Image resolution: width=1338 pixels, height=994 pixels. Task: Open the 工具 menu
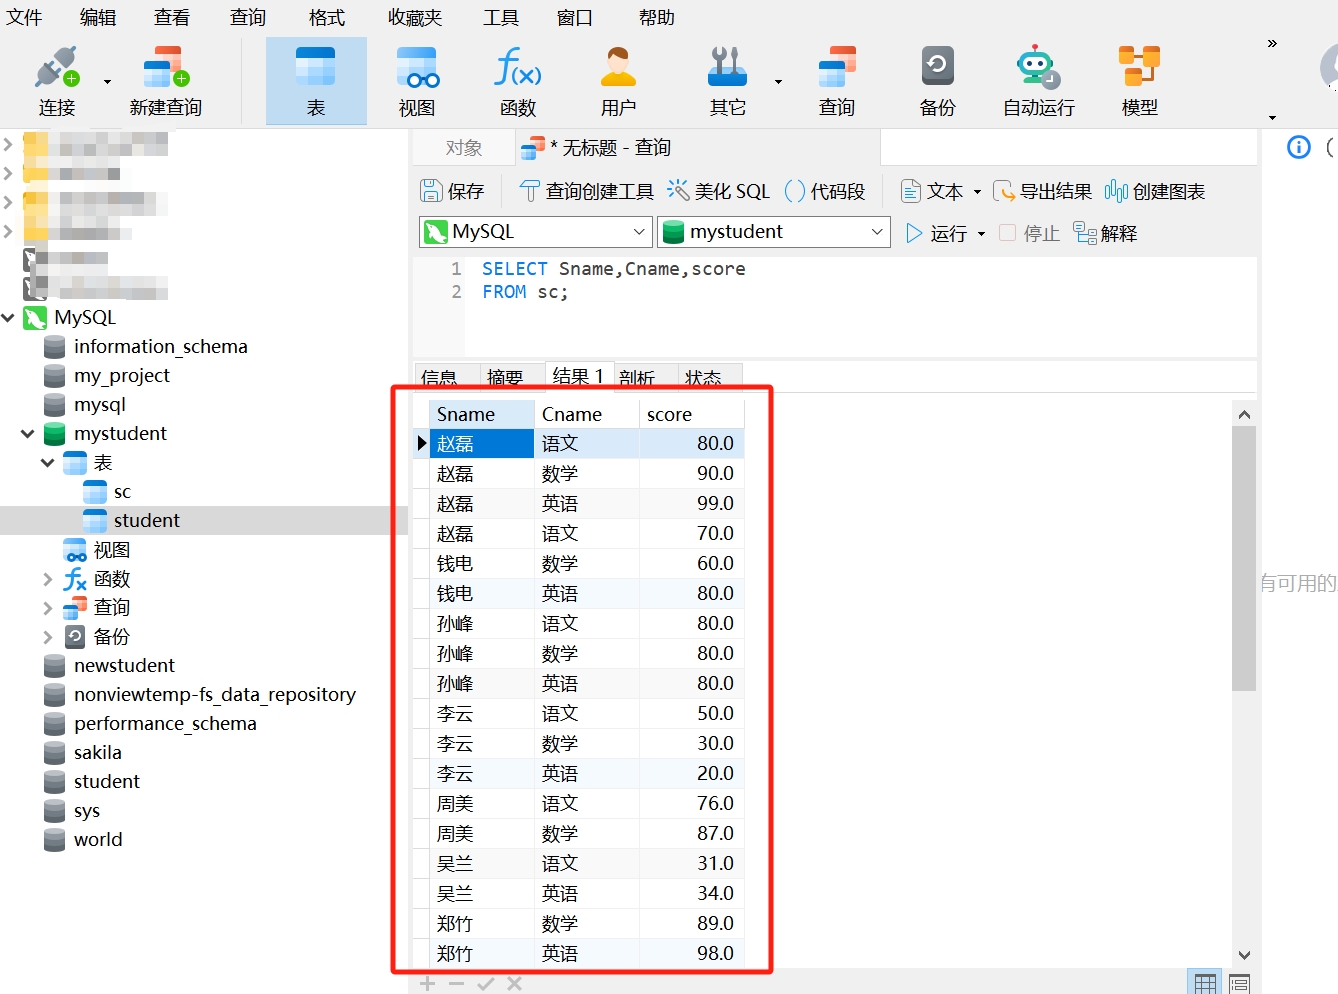(x=500, y=17)
